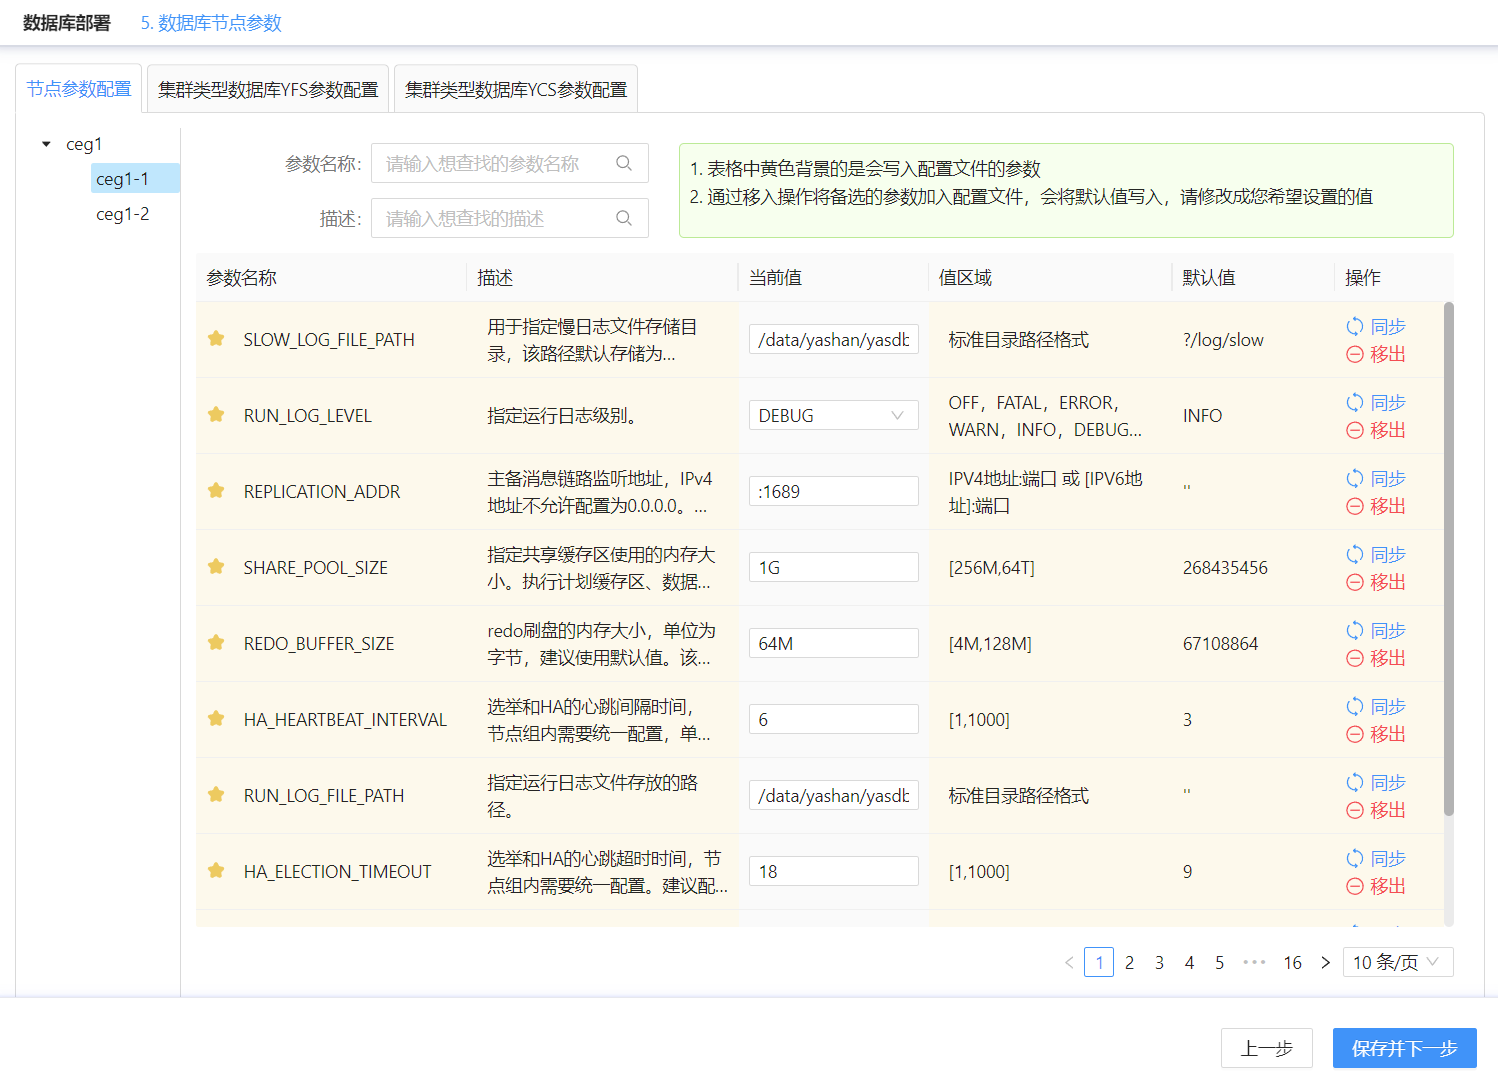
Task: Sync the SHARE_POOL_SIZE parameter (同步)
Action: point(1376,554)
